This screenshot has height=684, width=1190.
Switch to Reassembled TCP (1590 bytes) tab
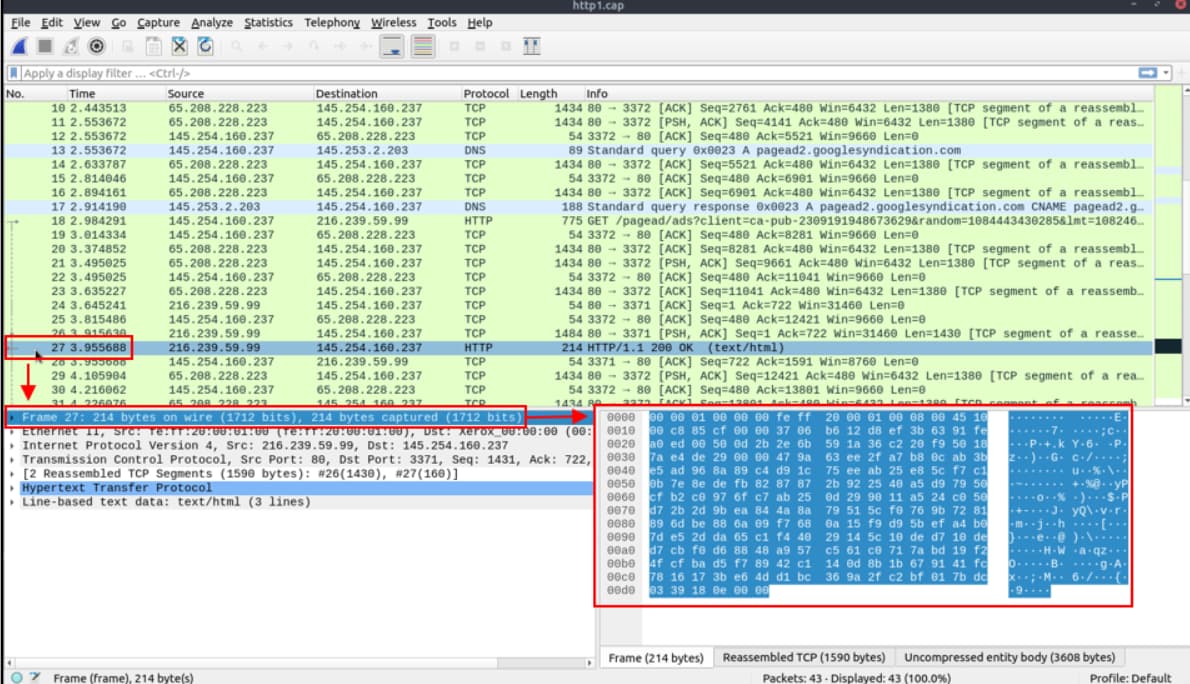[x=804, y=657]
